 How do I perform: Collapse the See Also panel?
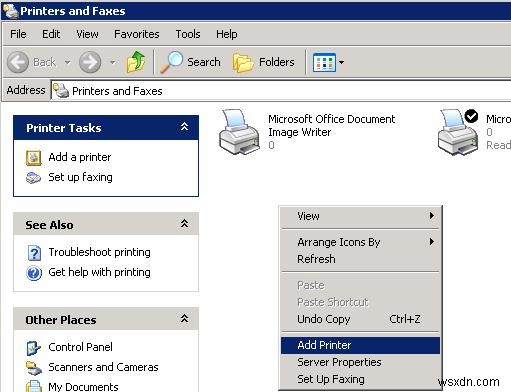184,223
